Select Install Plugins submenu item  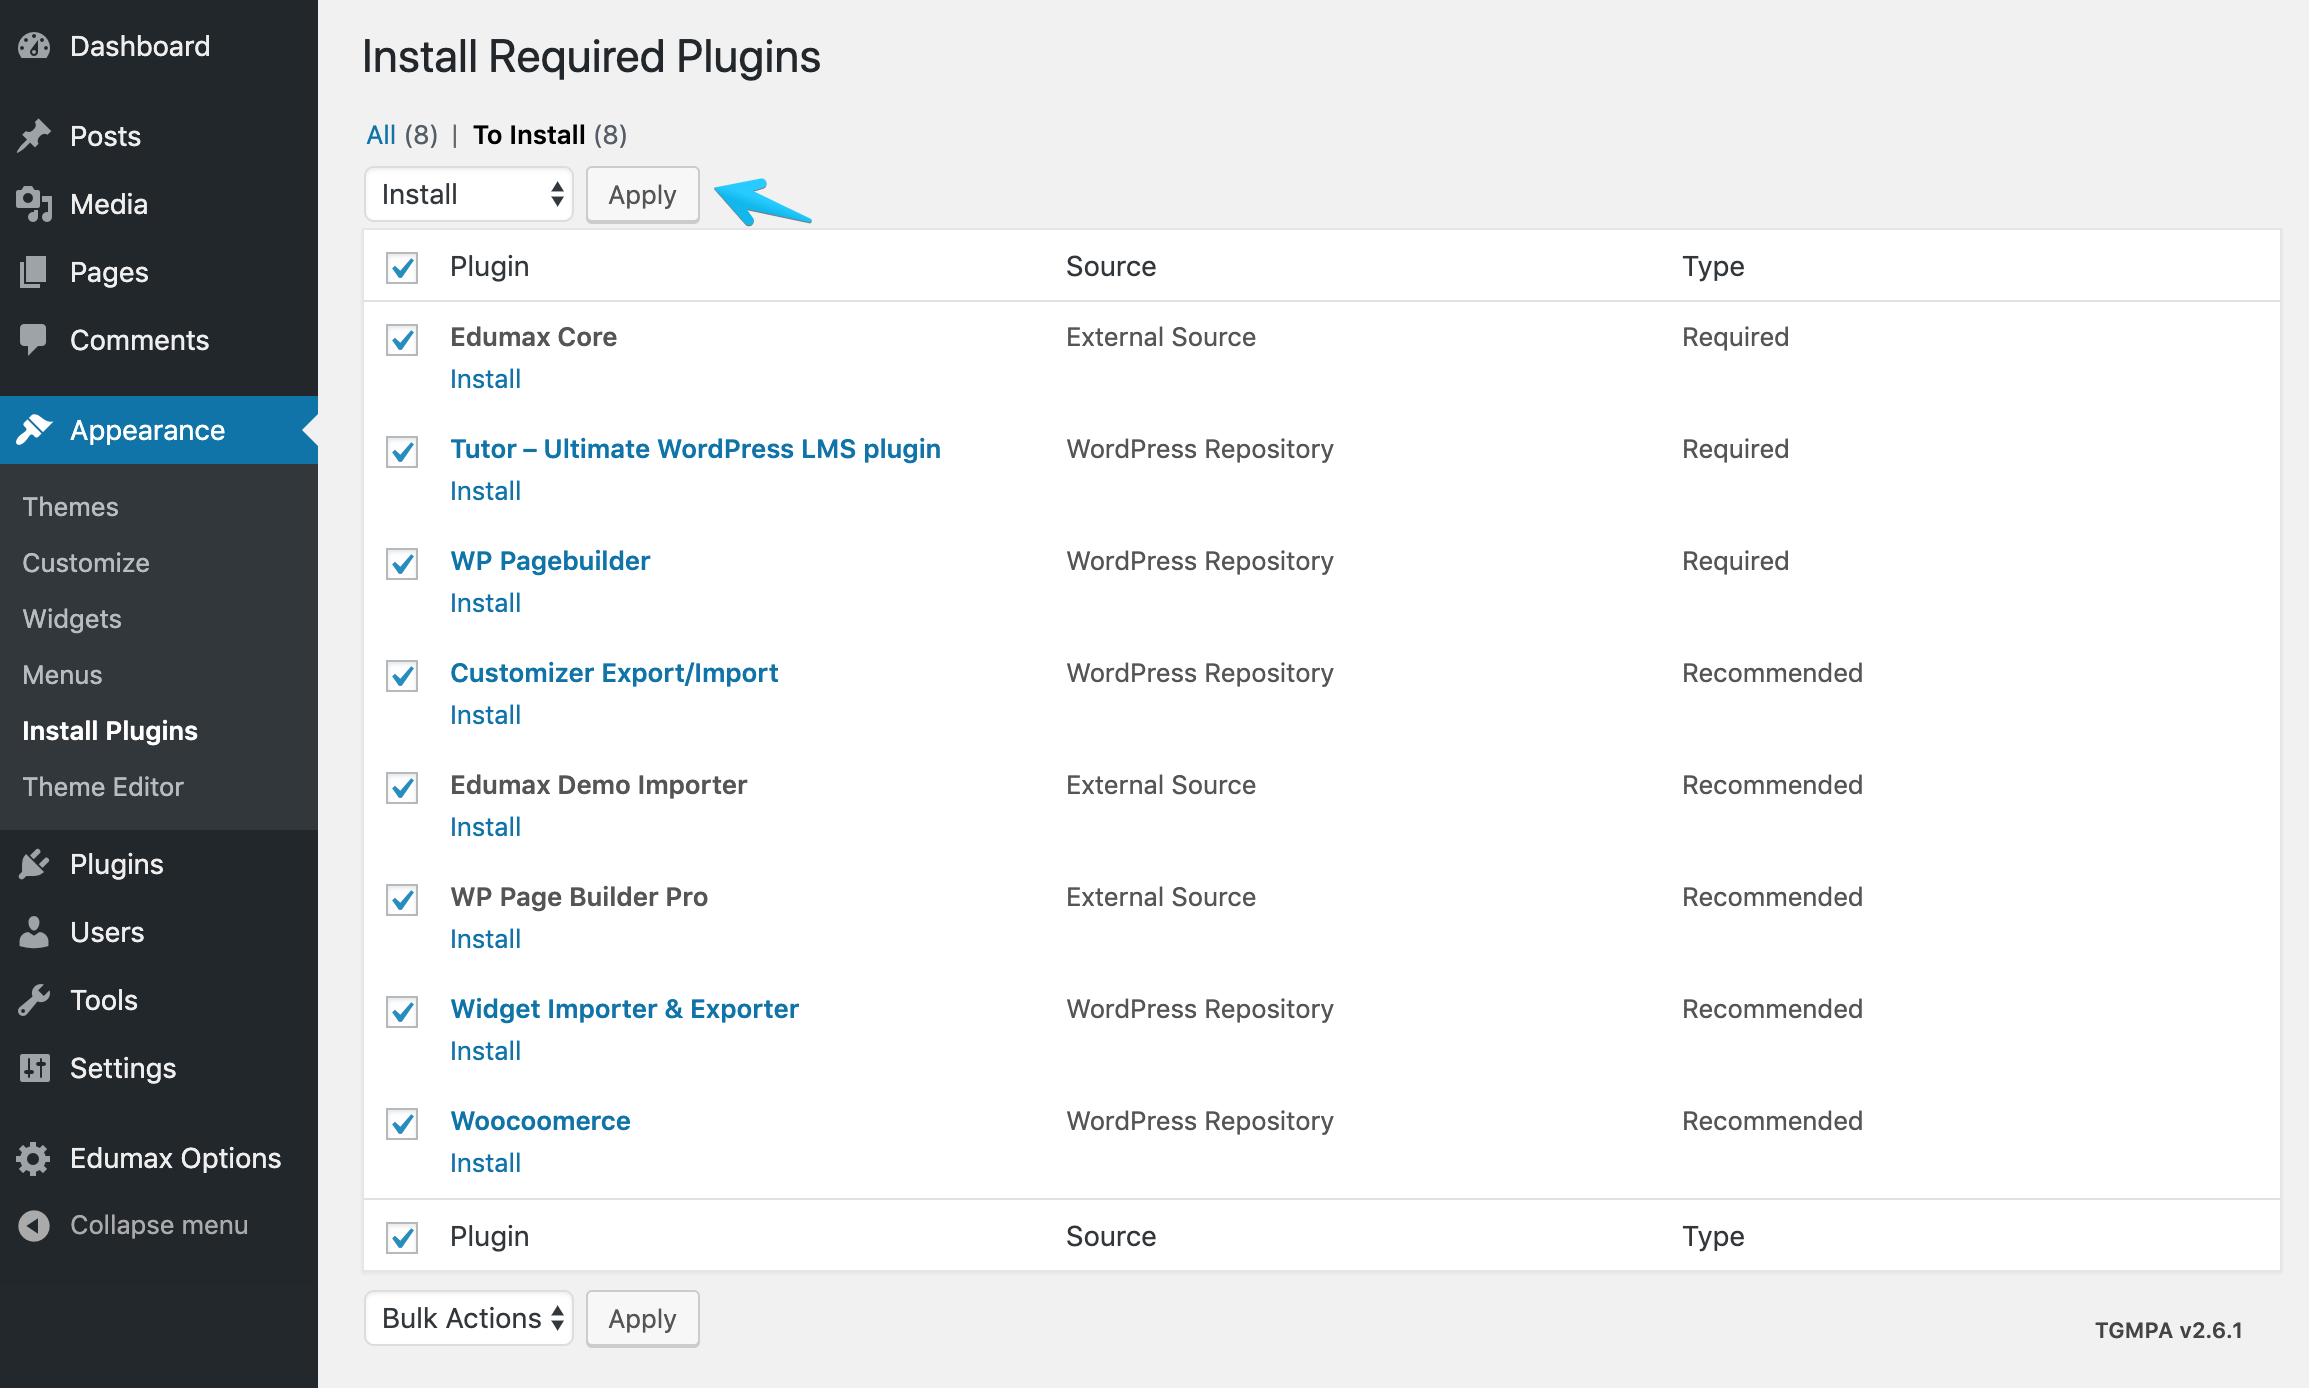click(x=110, y=731)
